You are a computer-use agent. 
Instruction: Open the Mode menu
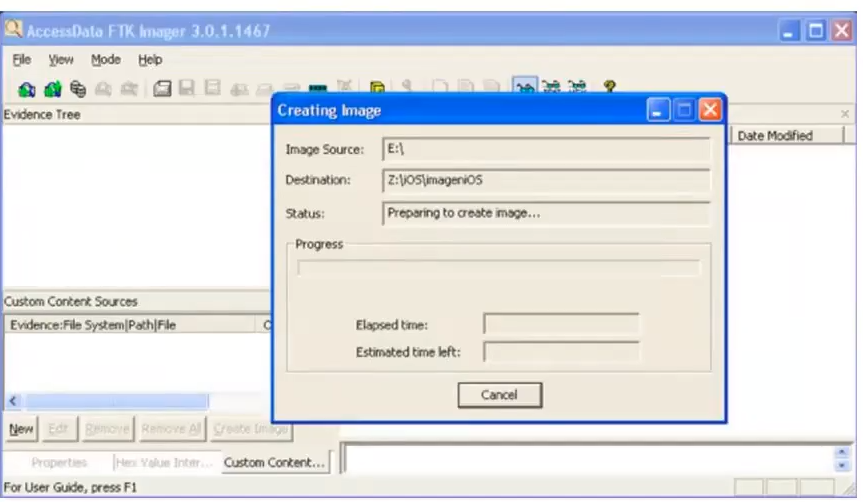pyautogui.click(x=106, y=59)
